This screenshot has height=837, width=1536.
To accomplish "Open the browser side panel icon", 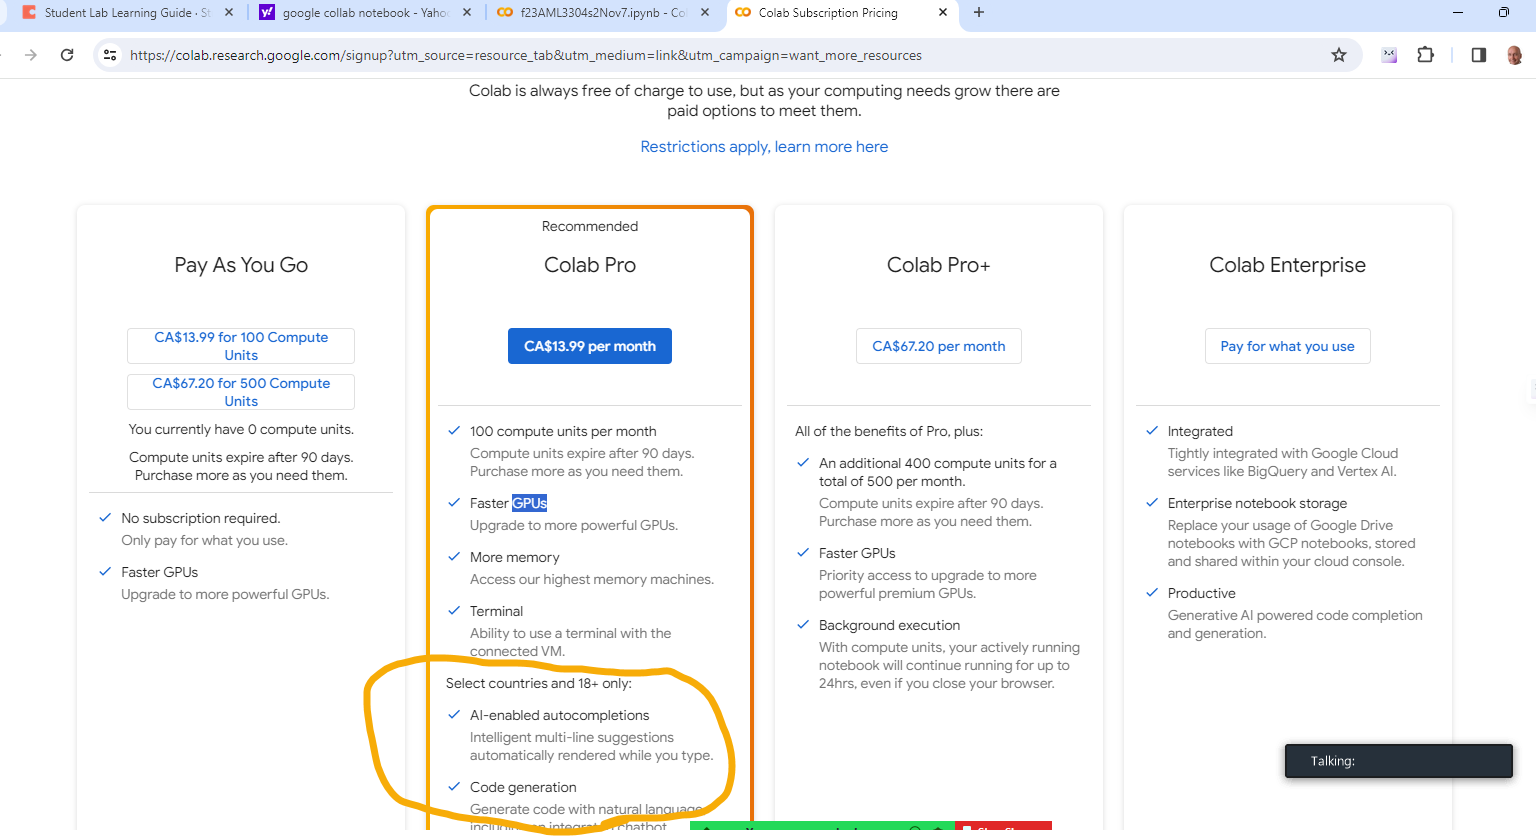I will click(x=1479, y=55).
